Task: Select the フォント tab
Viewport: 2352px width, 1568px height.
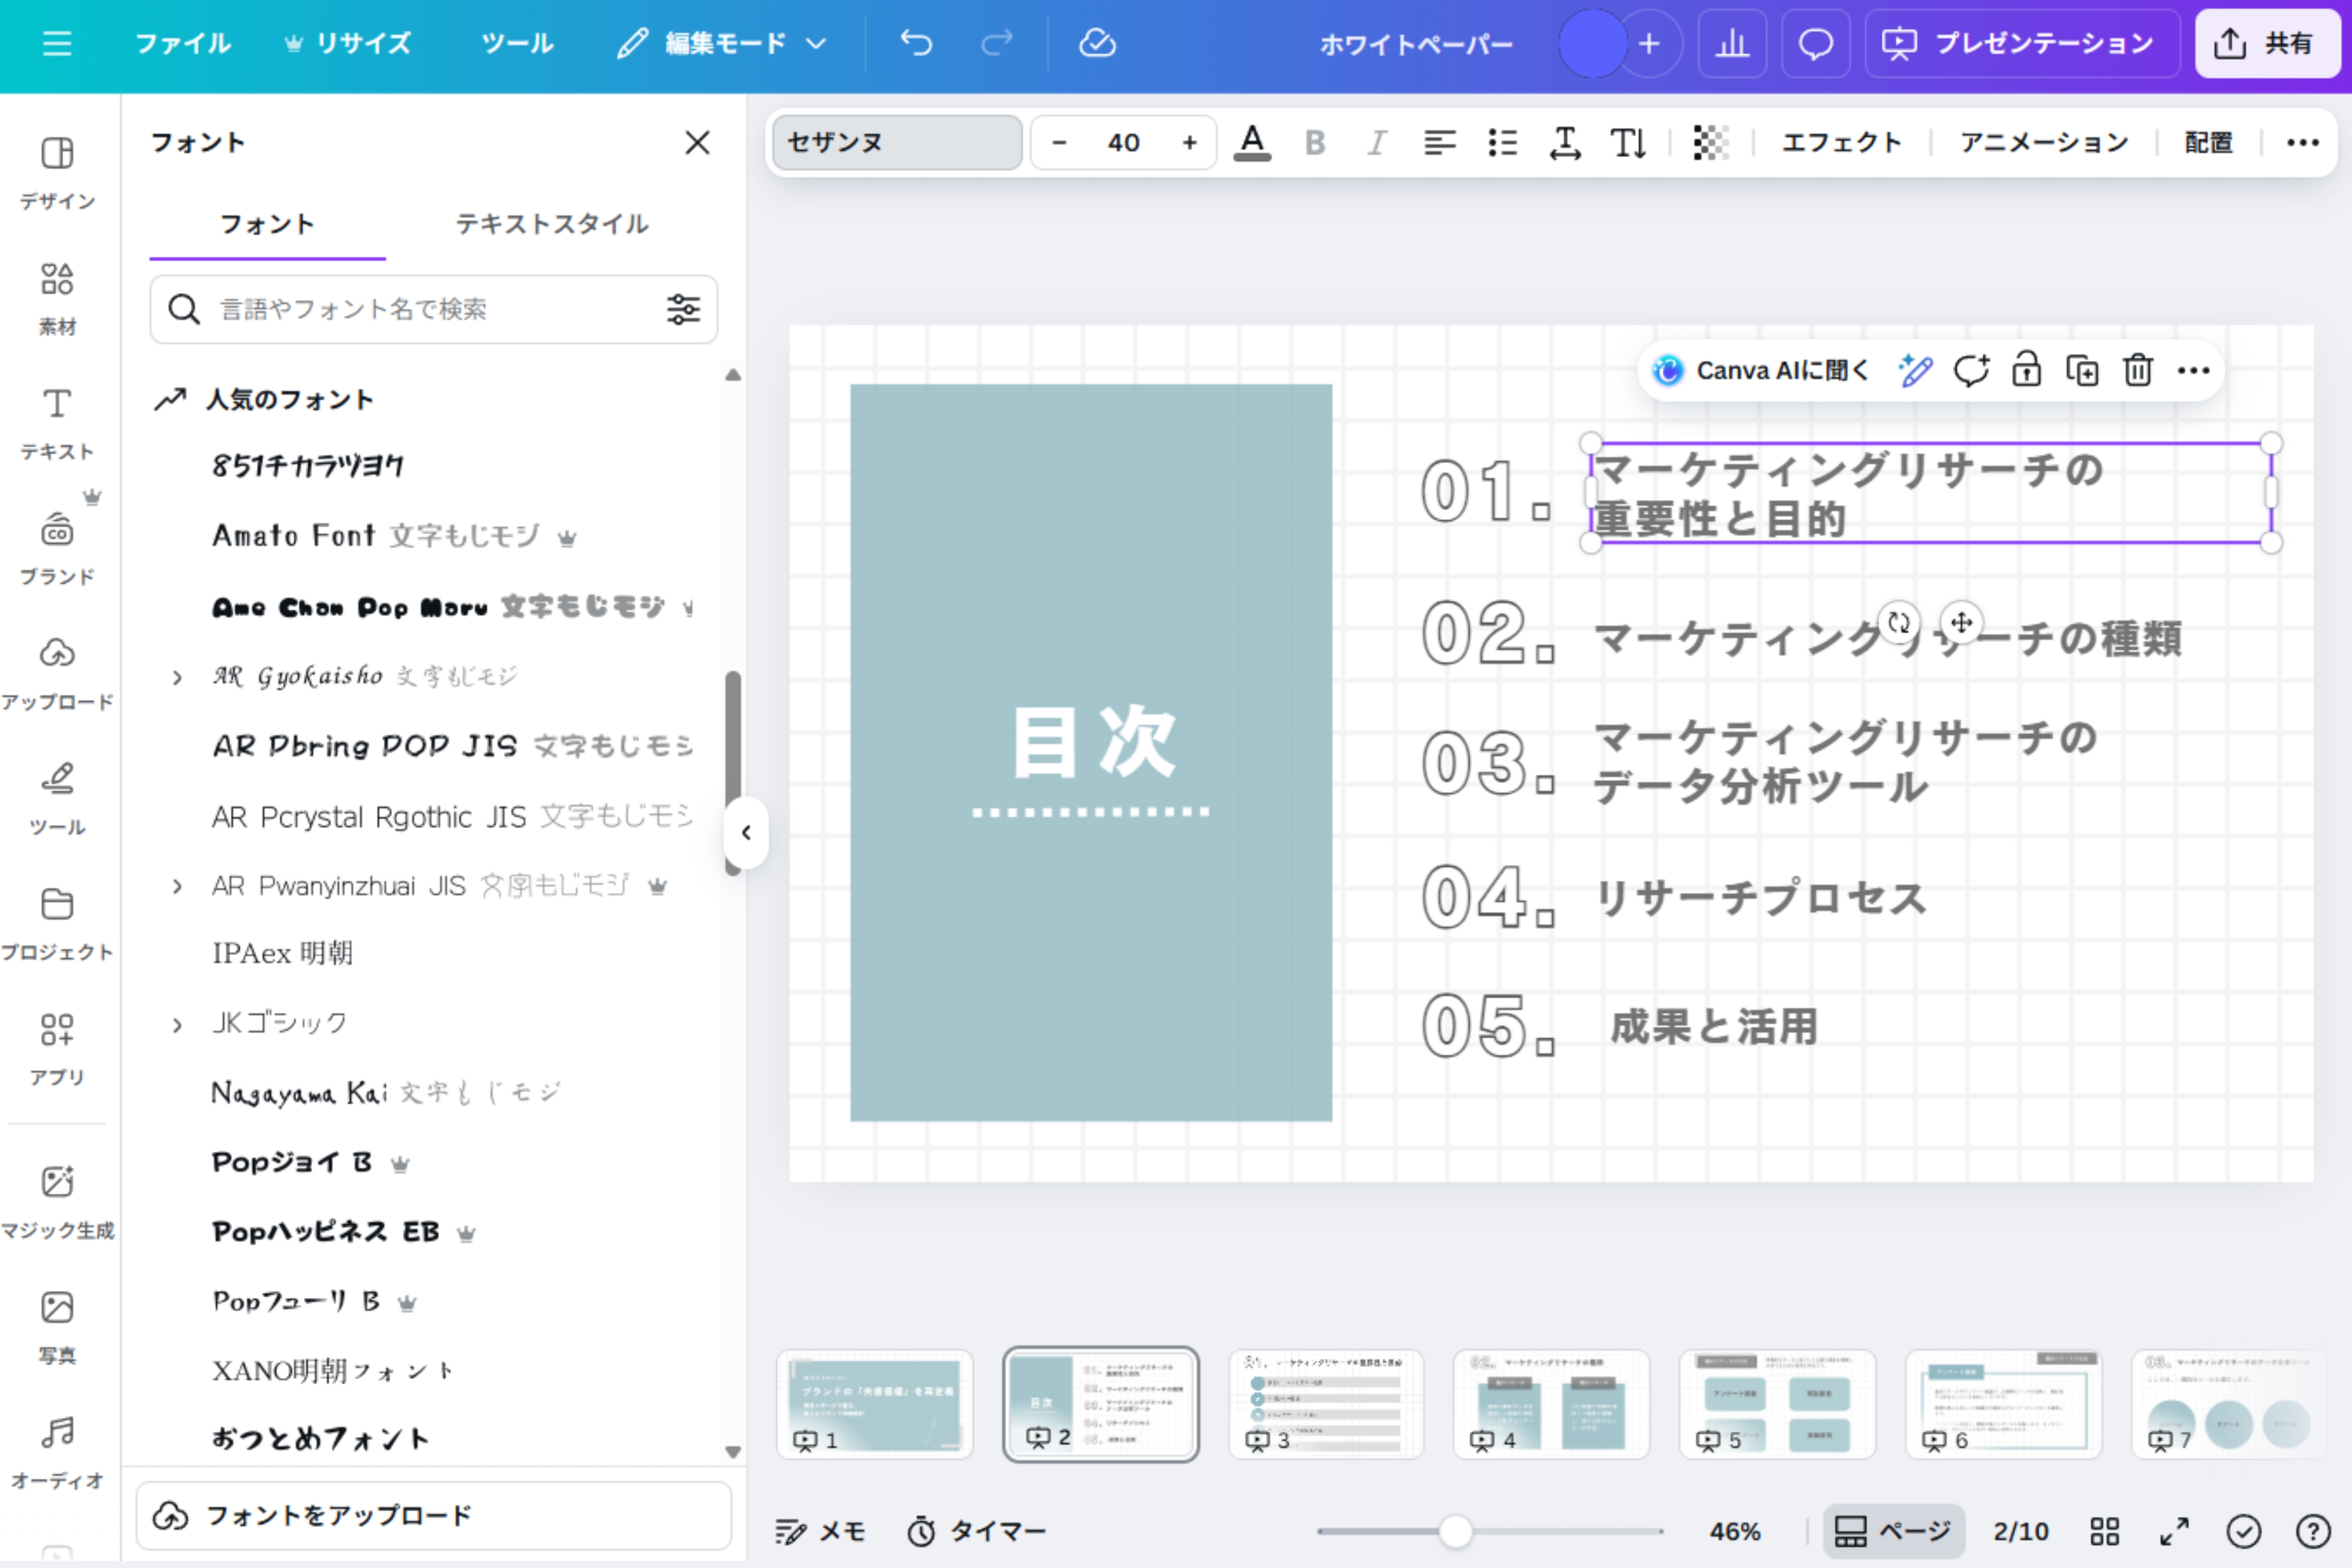Action: tap(267, 224)
